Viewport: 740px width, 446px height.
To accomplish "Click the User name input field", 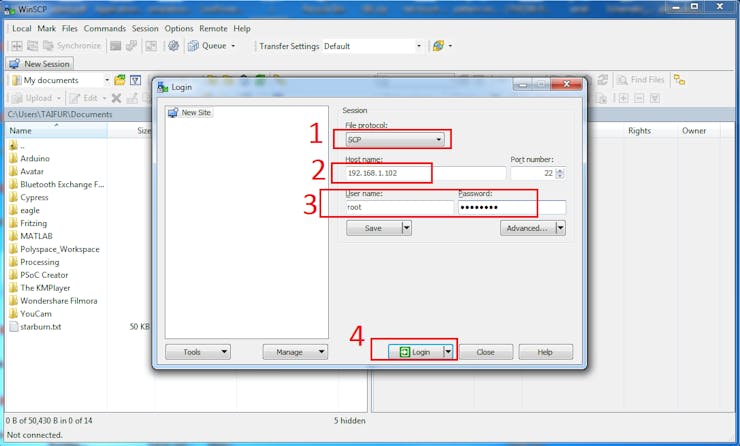I will pyautogui.click(x=399, y=207).
